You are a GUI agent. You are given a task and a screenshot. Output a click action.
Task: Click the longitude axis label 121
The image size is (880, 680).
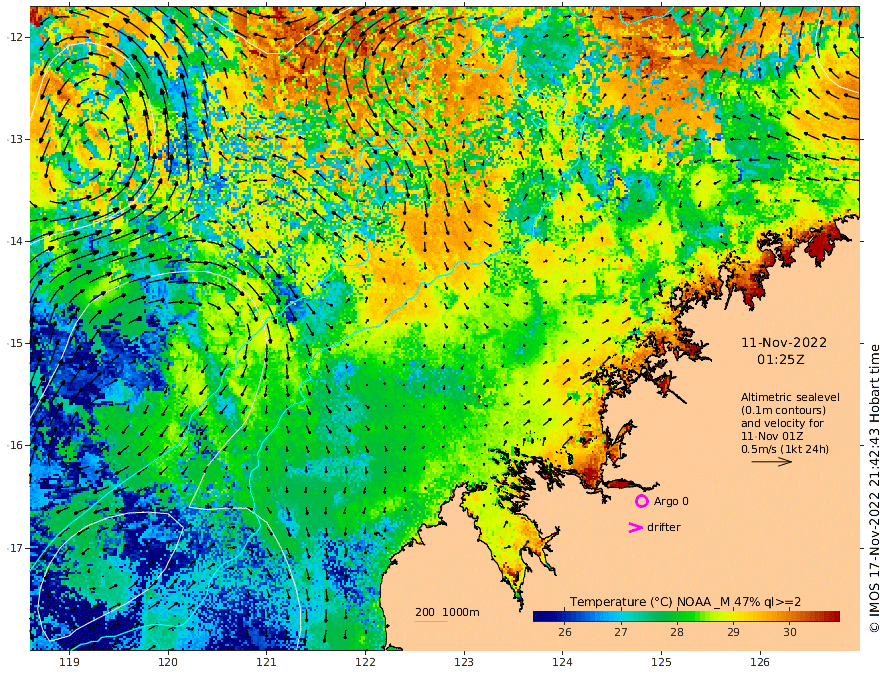click(267, 662)
